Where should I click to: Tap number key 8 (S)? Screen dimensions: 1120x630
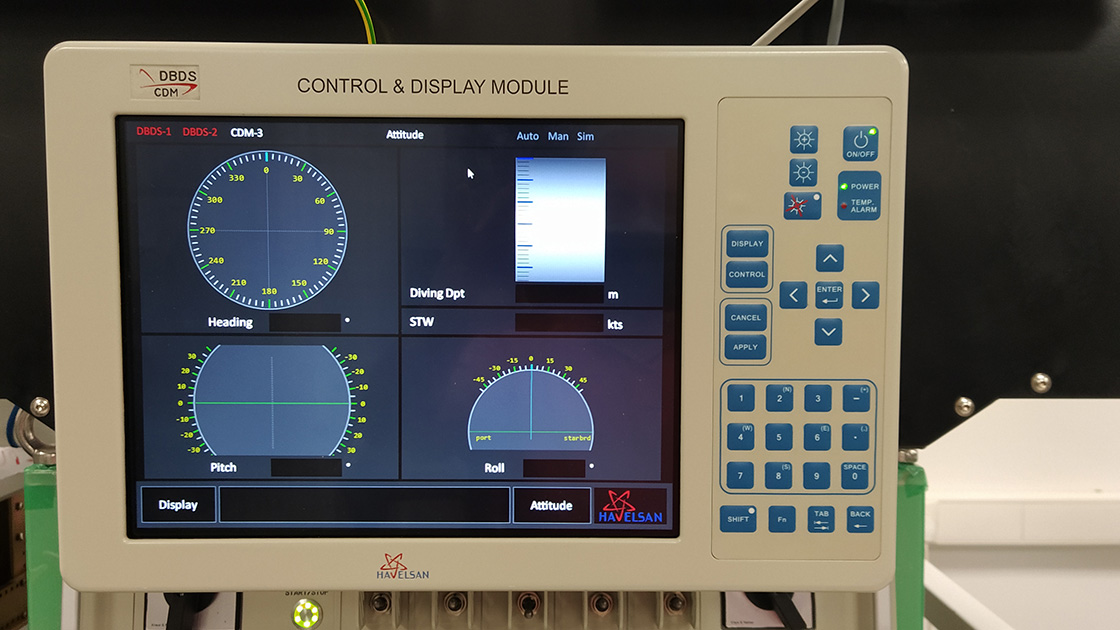pyautogui.click(x=778, y=475)
